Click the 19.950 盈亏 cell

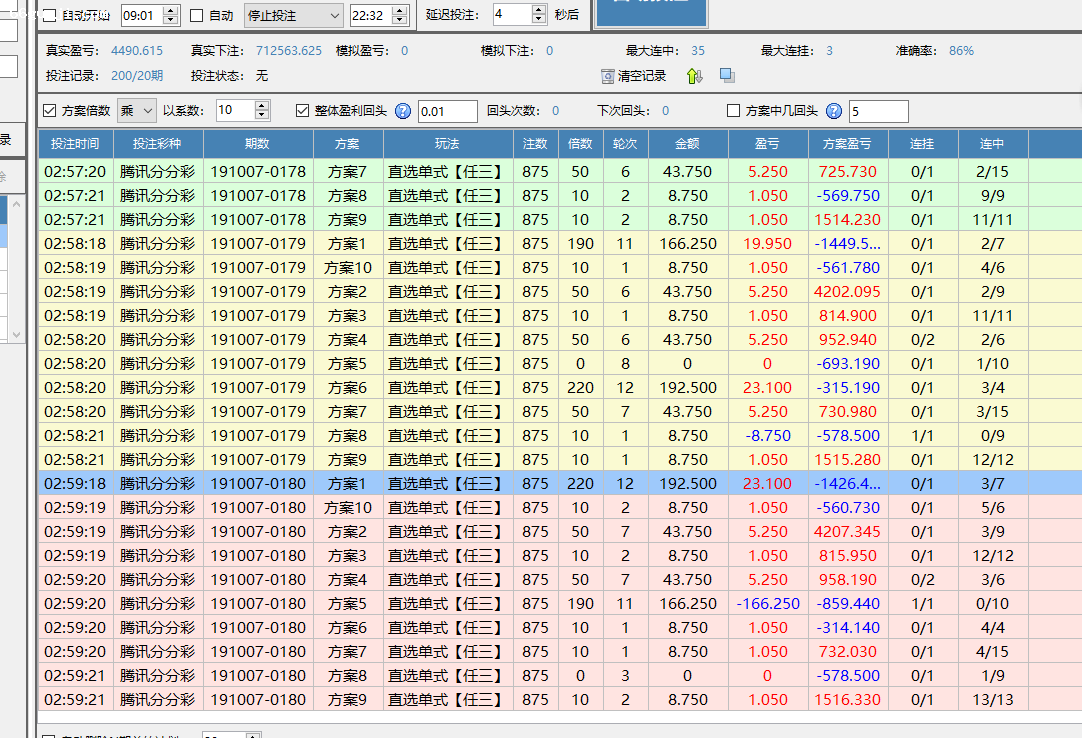coord(768,244)
